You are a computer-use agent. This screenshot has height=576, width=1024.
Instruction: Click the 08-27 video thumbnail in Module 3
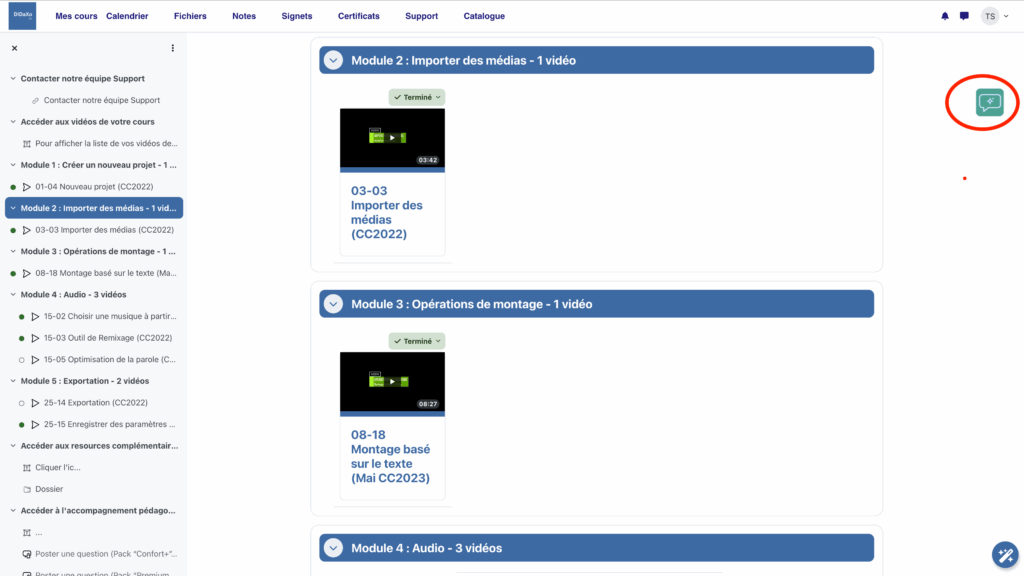click(x=392, y=383)
